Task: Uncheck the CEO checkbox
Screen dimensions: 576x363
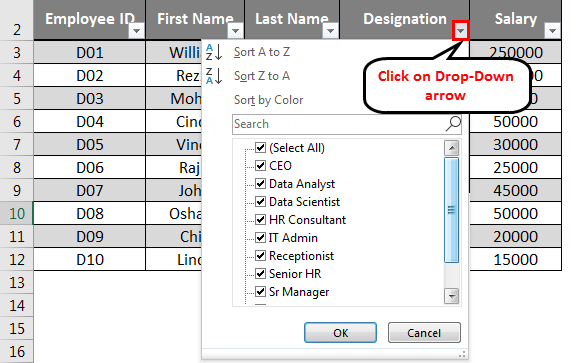Action: (x=260, y=166)
